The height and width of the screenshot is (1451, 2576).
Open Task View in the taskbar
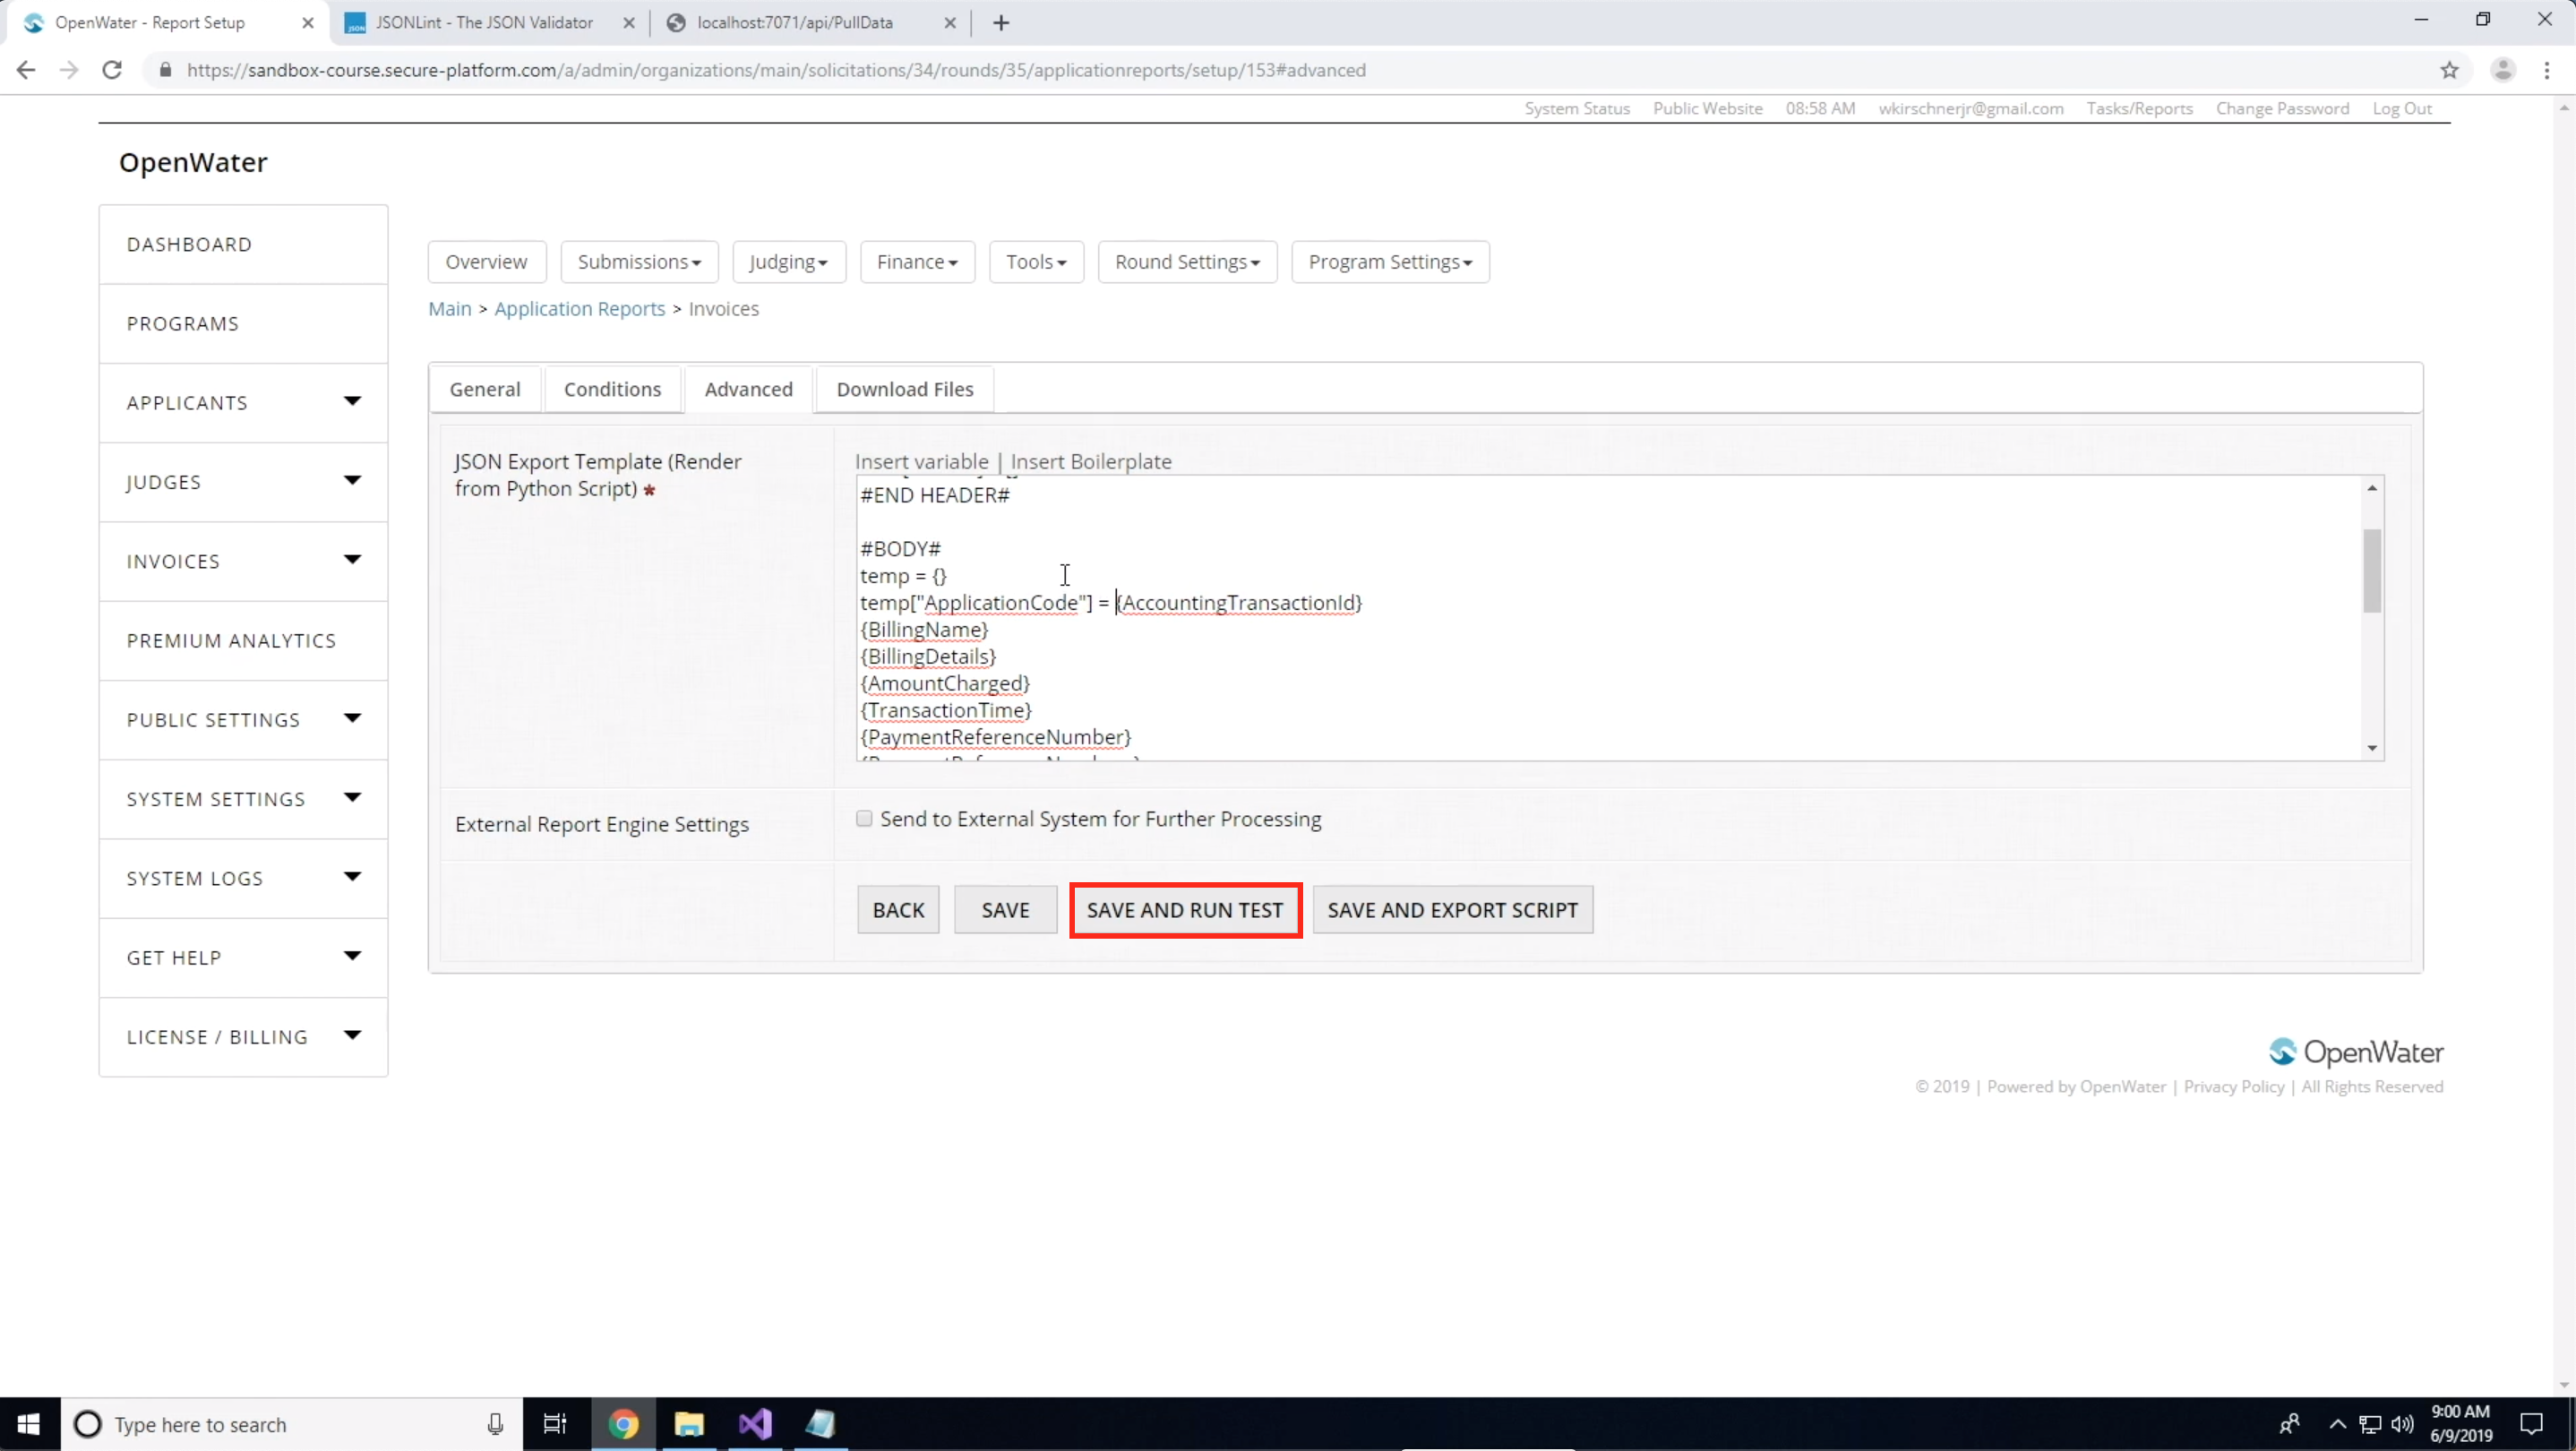555,1424
